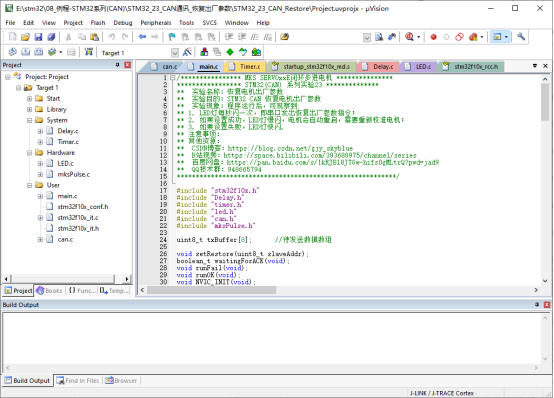Image resolution: width=554 pixels, height=398 pixels.
Task: Kill all breakpoints icon
Action: (x=473, y=37)
